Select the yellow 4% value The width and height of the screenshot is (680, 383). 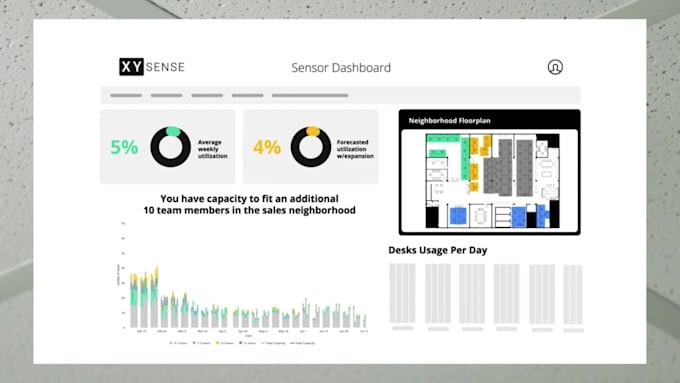(x=267, y=147)
